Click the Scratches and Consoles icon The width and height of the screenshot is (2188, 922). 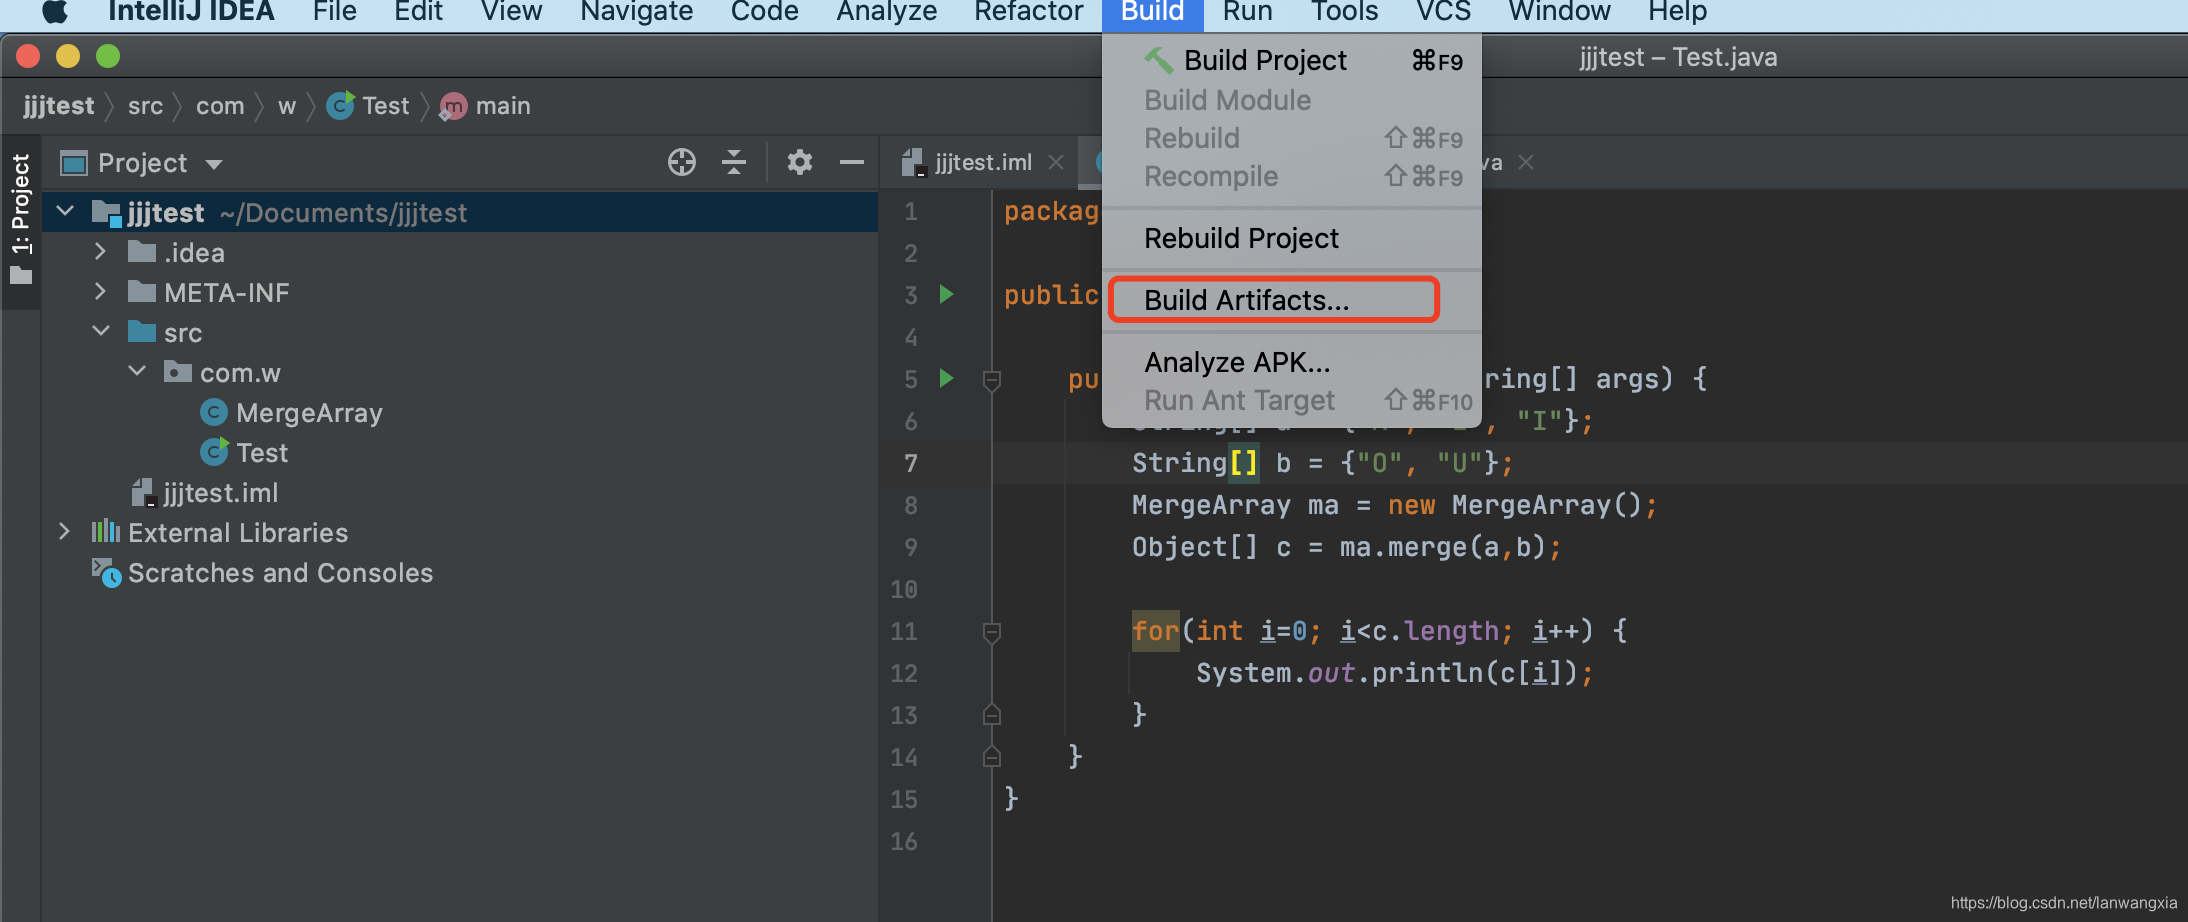[x=106, y=572]
